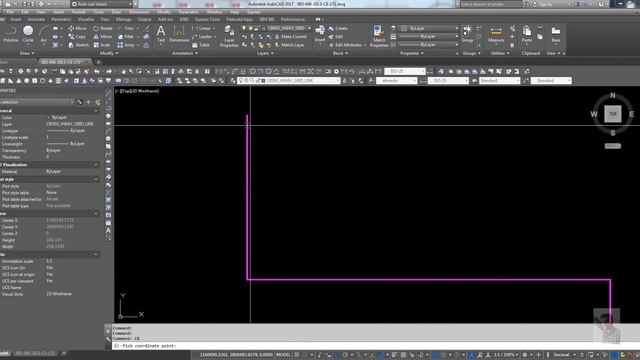This screenshot has width=640, height=360.
Task: Choose the Scale command
Action: click(x=102, y=45)
